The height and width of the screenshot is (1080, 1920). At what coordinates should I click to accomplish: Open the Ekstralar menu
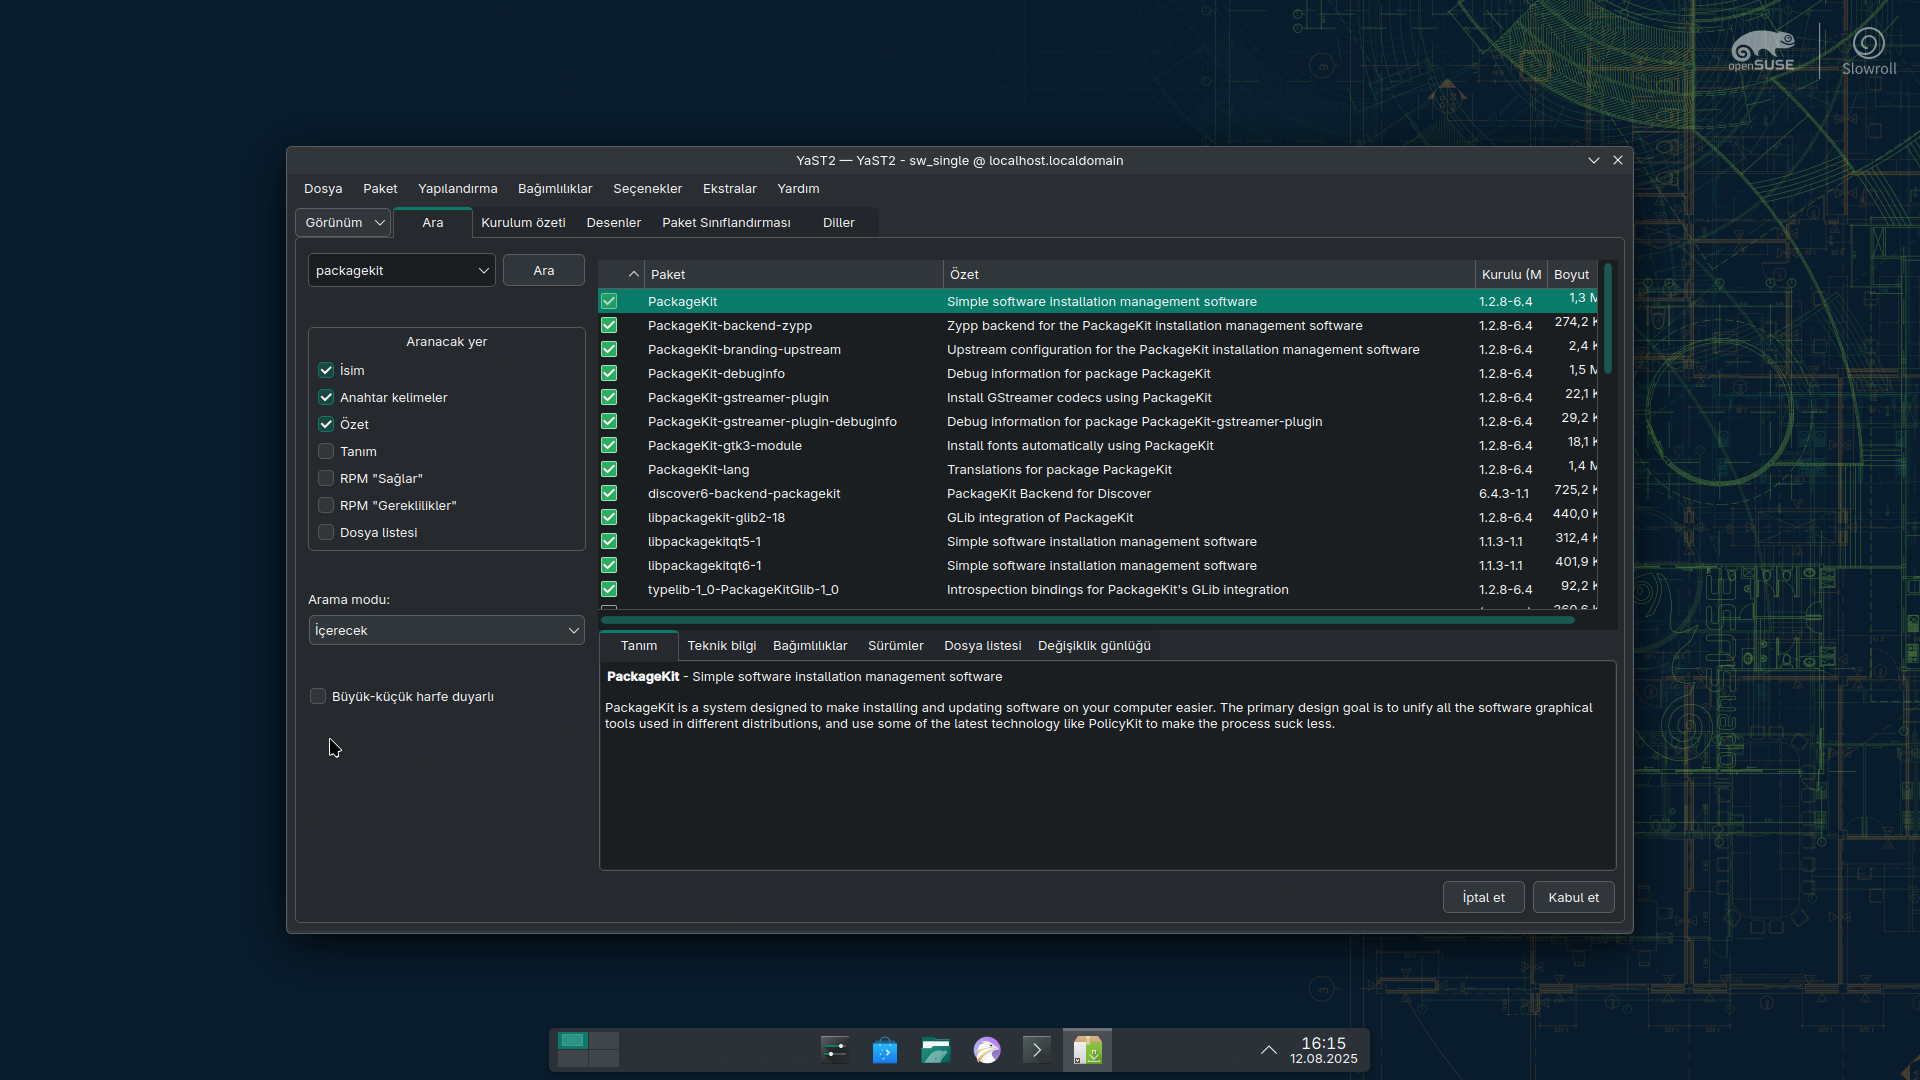pos(729,188)
